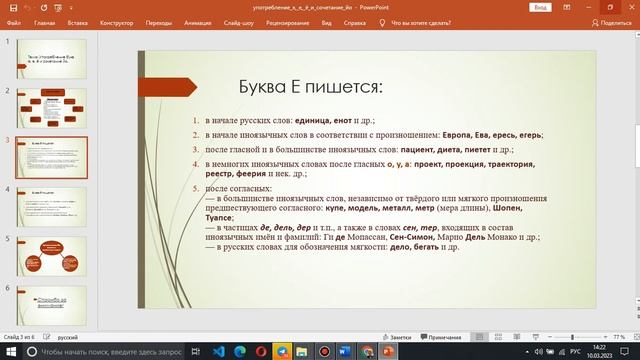Viewport: 640px width, 360px height.
Task: Click the zoom in plus button
Action: tap(605, 337)
